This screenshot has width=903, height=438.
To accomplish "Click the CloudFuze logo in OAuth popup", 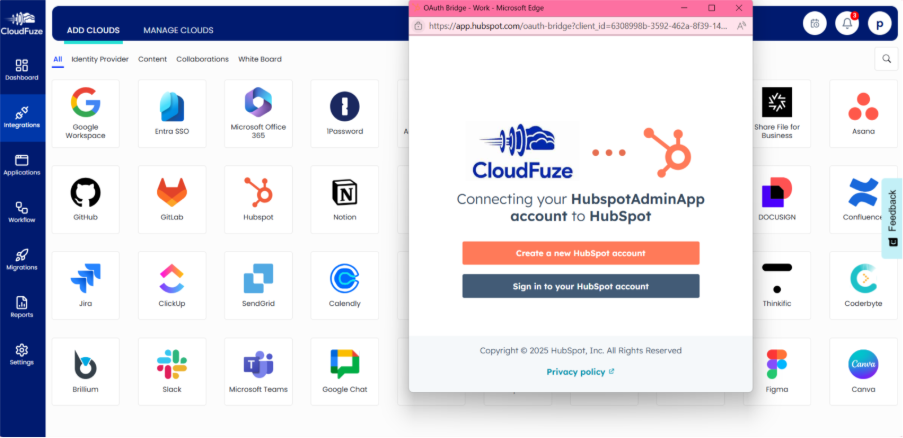I will 522,151.
